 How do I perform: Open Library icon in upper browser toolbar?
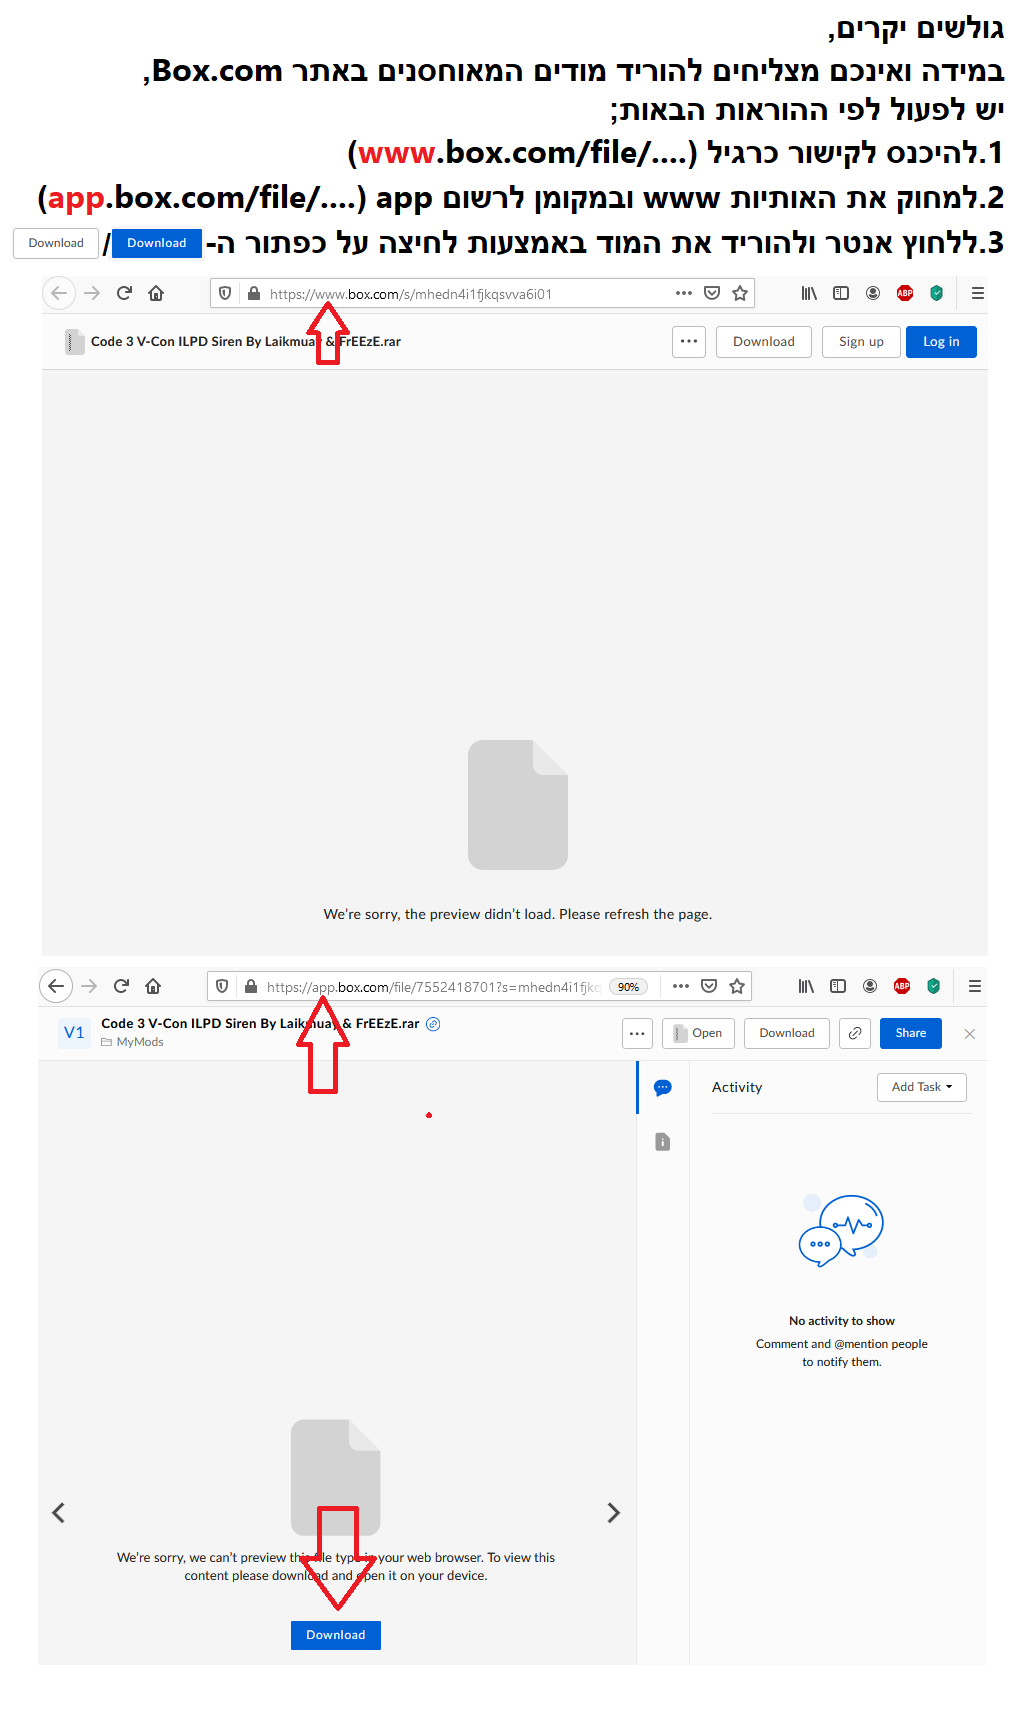[809, 293]
